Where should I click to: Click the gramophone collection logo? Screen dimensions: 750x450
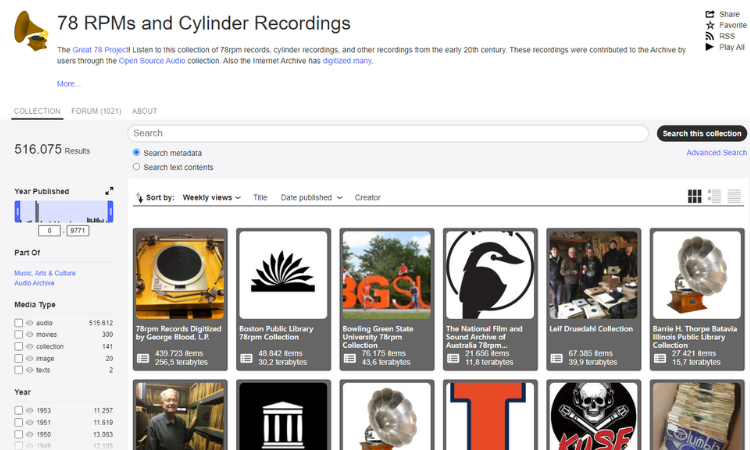point(31,31)
